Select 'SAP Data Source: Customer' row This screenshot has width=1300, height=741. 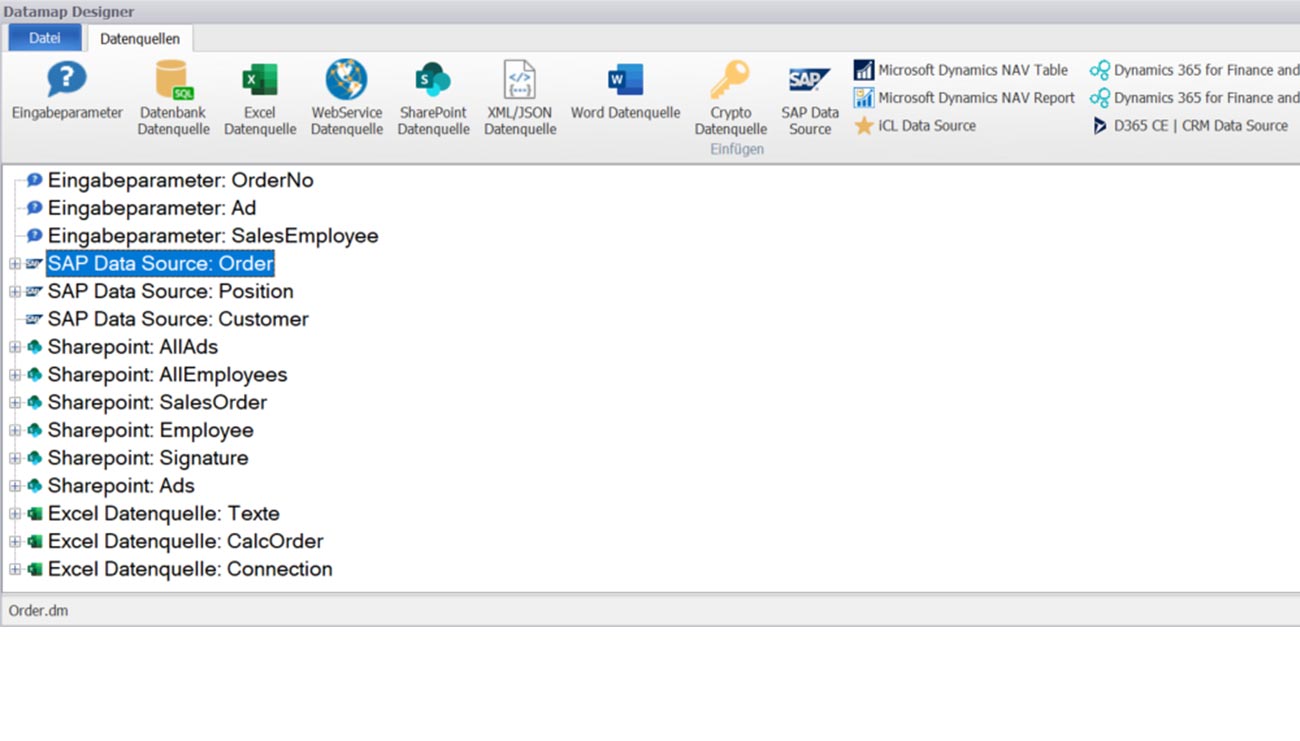tap(178, 320)
